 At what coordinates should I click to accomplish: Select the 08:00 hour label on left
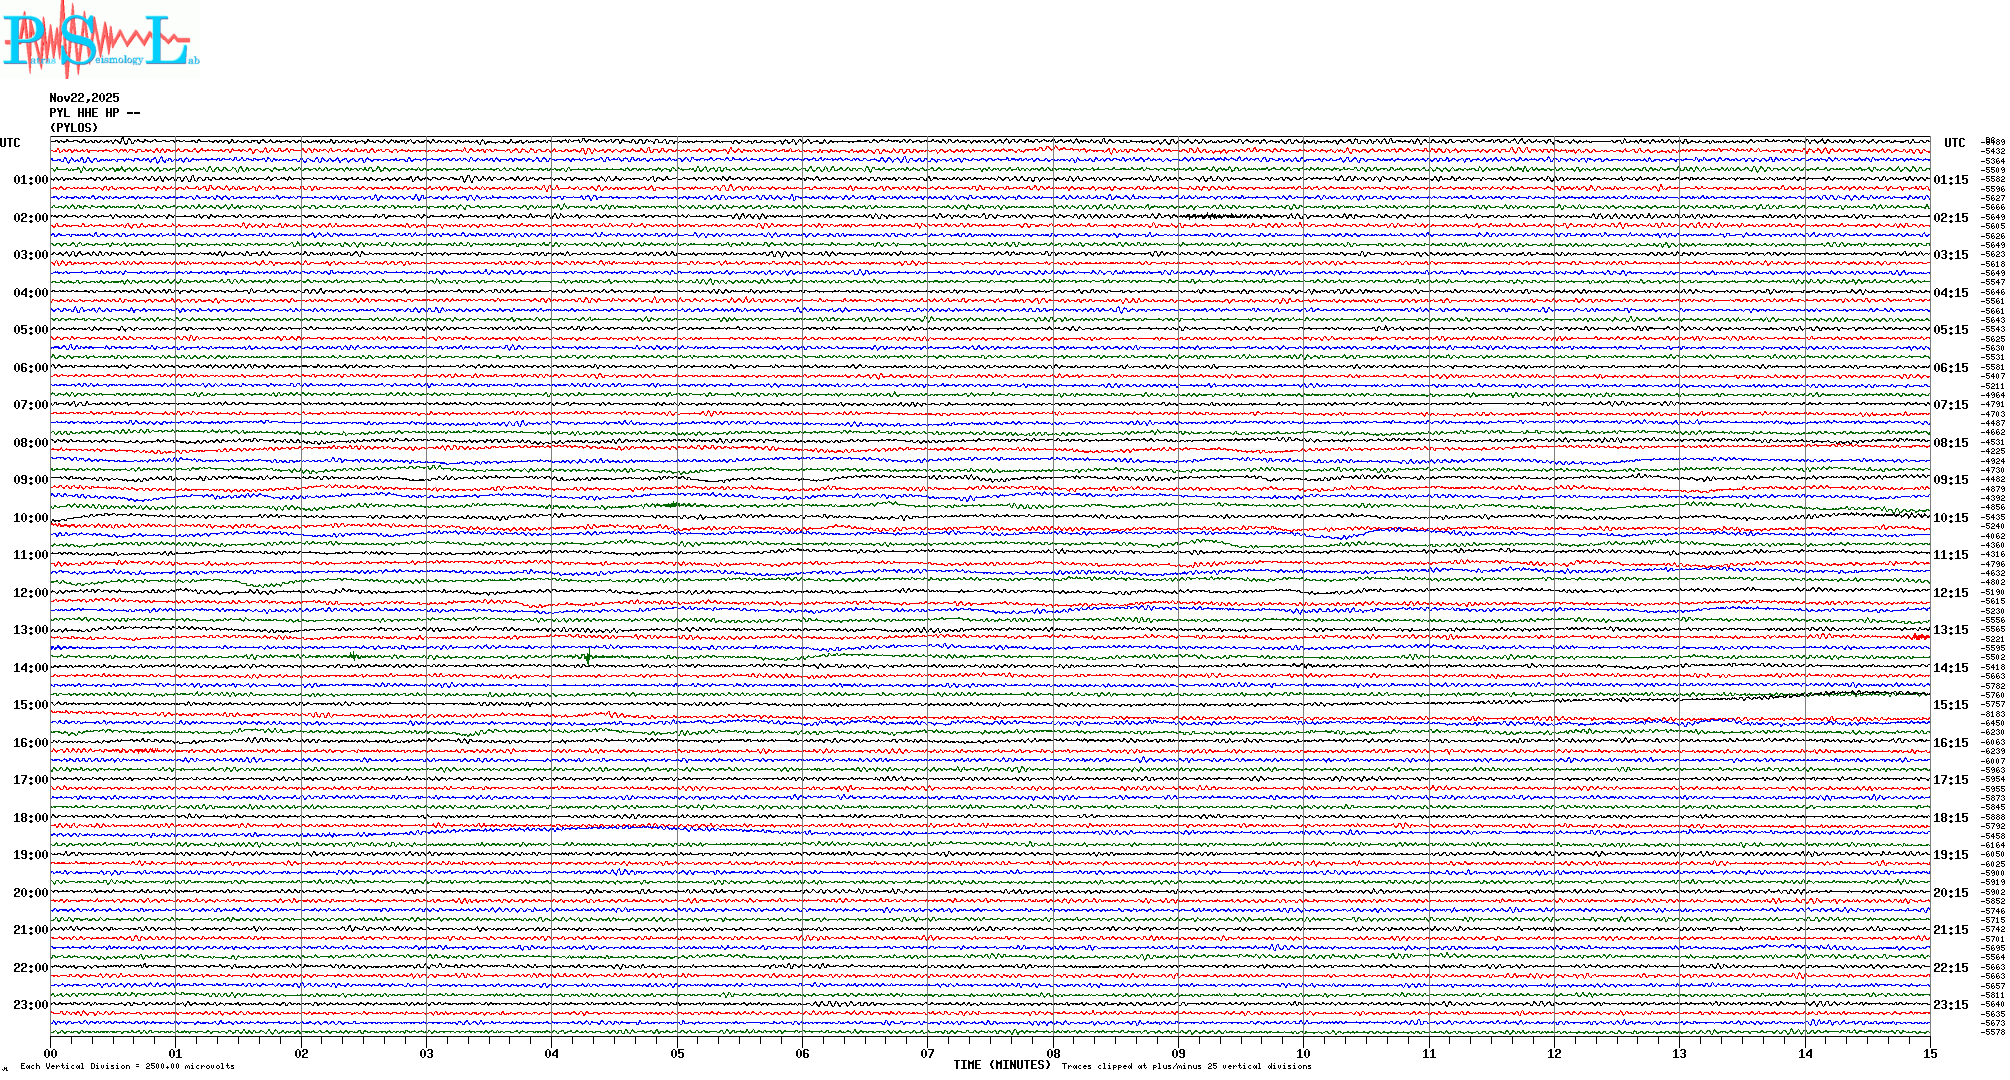coord(30,443)
